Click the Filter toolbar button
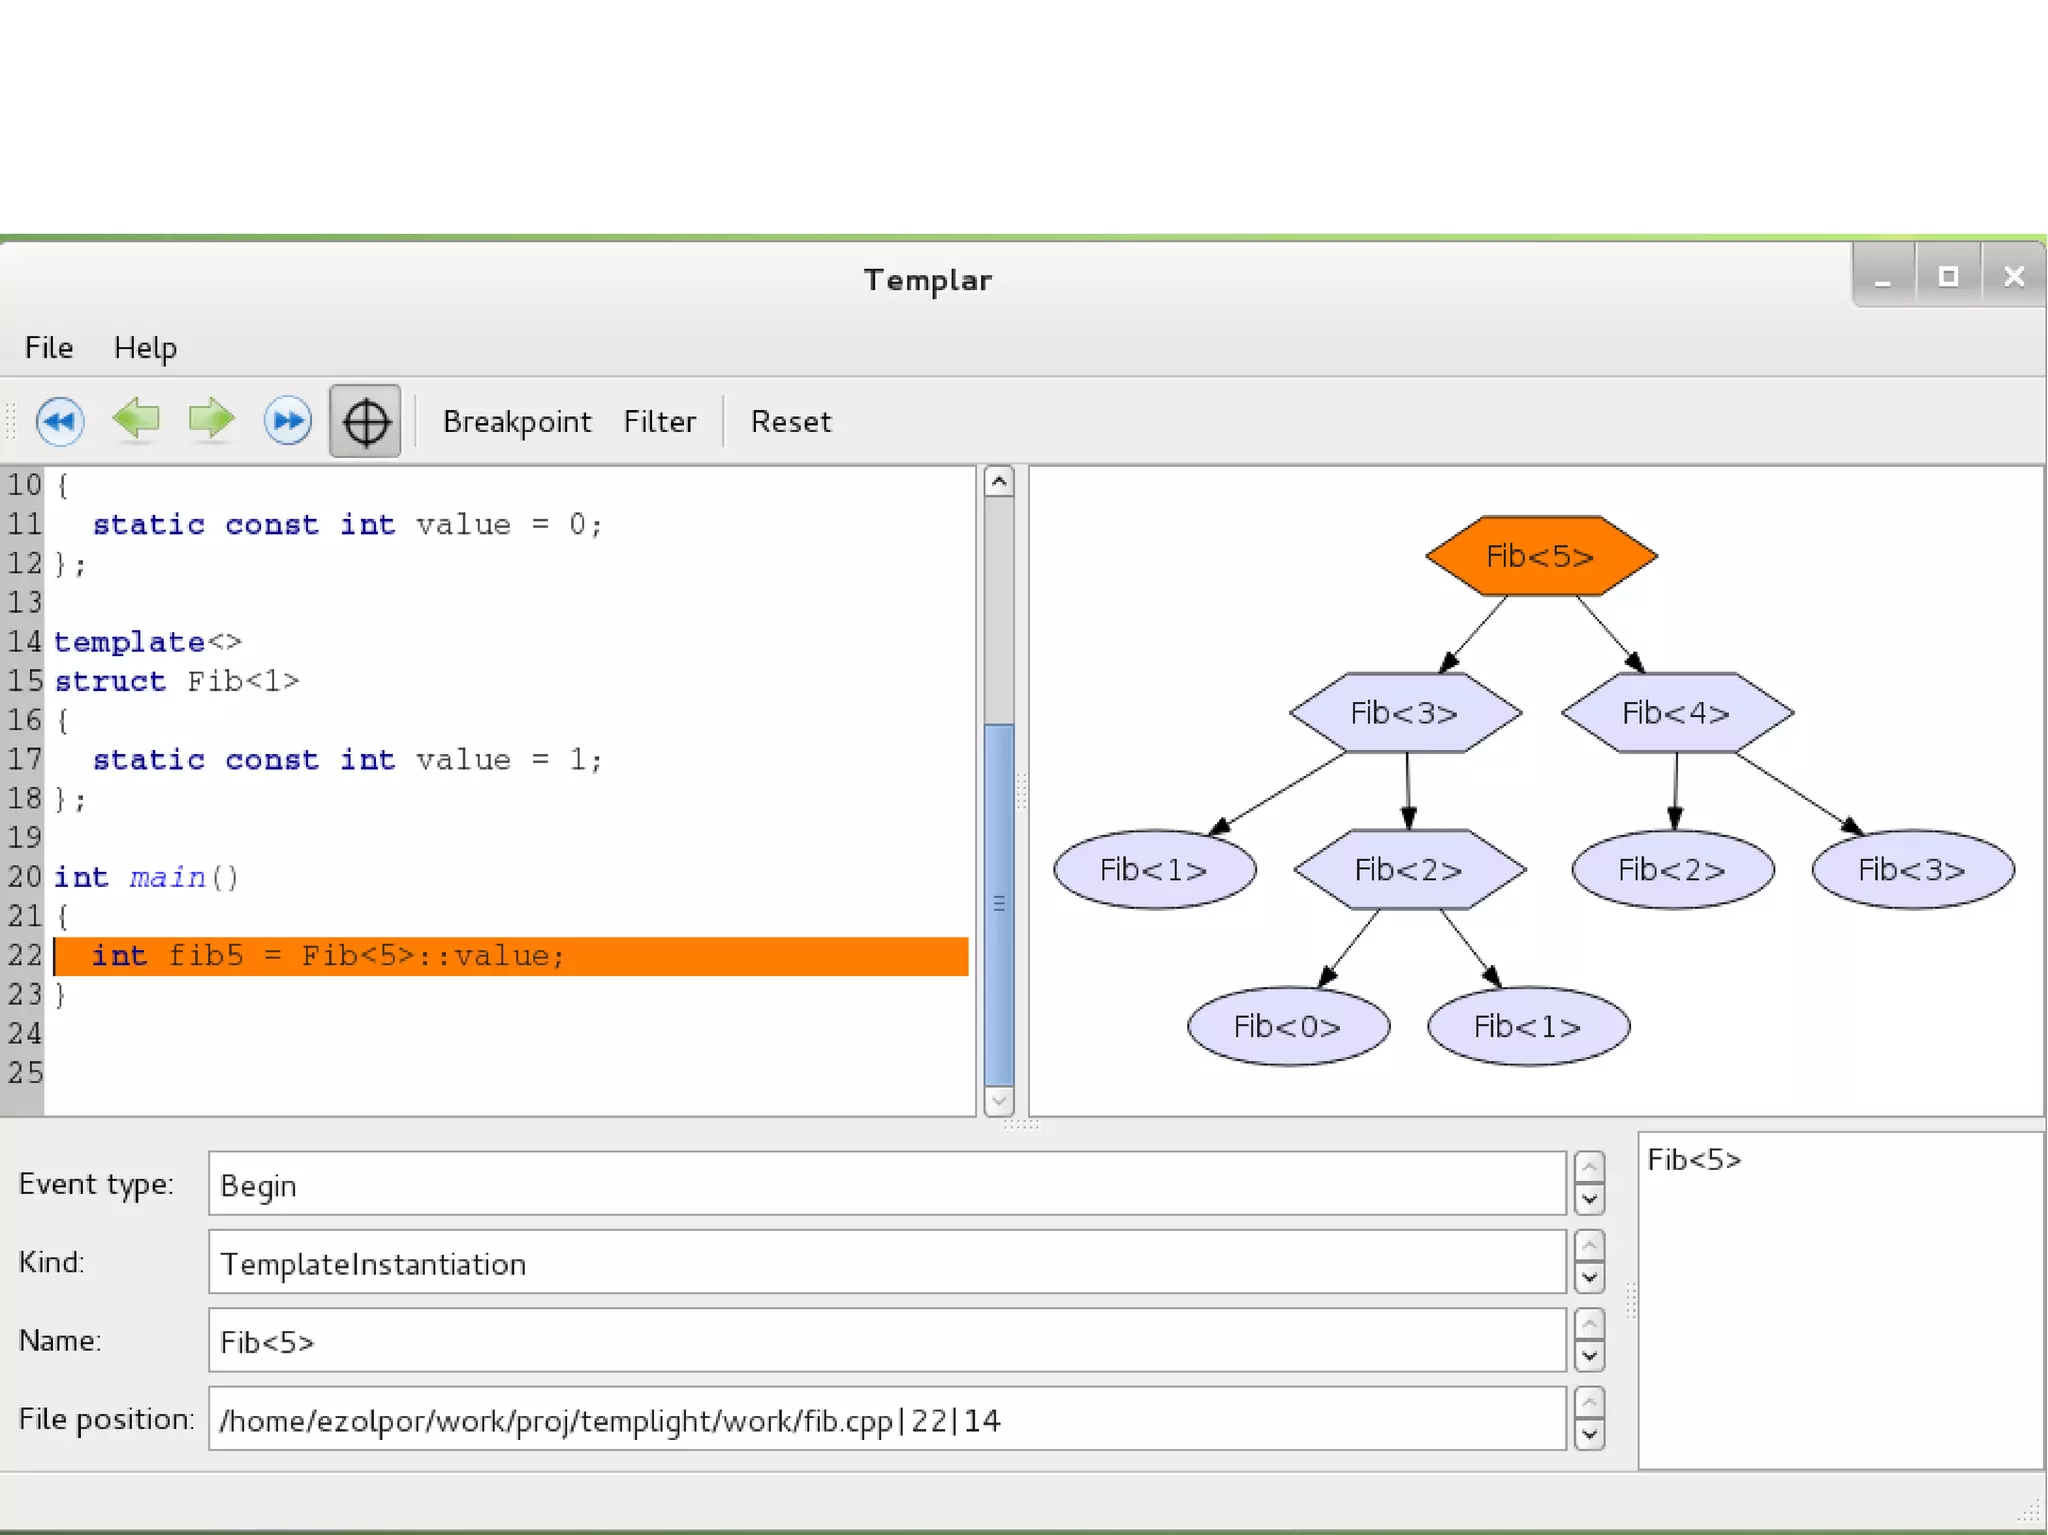This screenshot has height=1535, width=2048. [x=659, y=422]
